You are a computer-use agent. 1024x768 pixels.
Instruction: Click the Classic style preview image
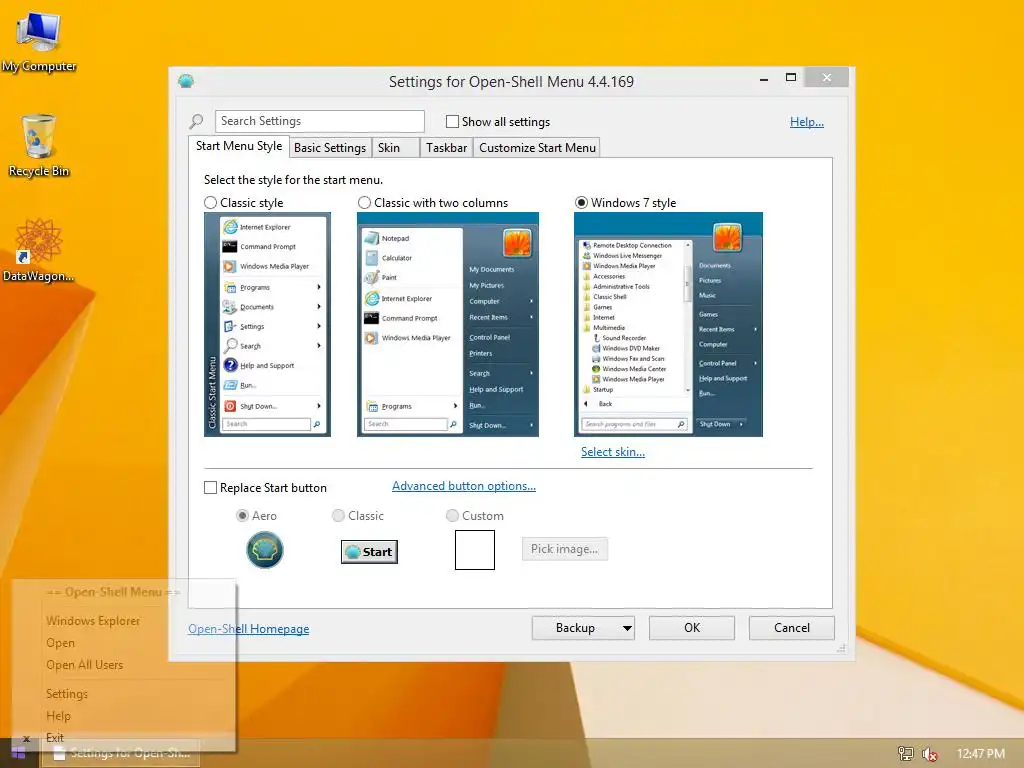[267, 325]
